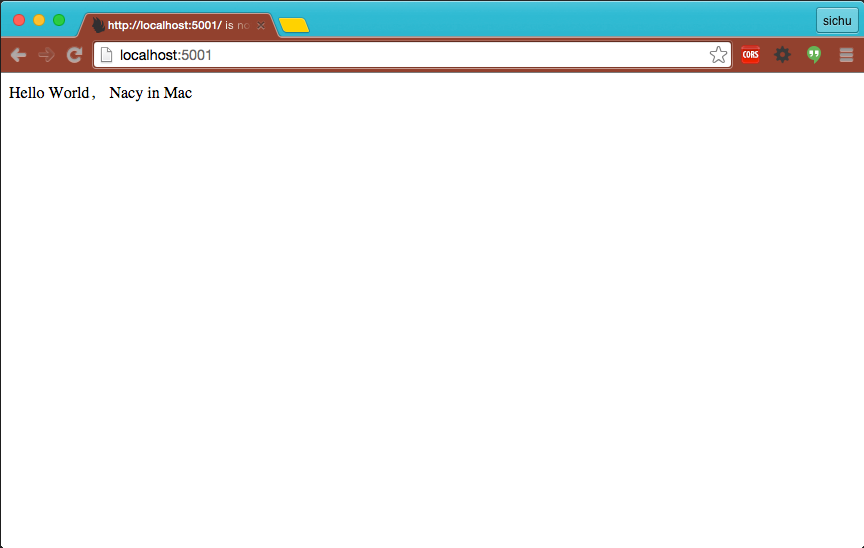Image resolution: width=864 pixels, height=548 pixels.
Task: Click the page info icon in the address bar
Action: [106, 55]
